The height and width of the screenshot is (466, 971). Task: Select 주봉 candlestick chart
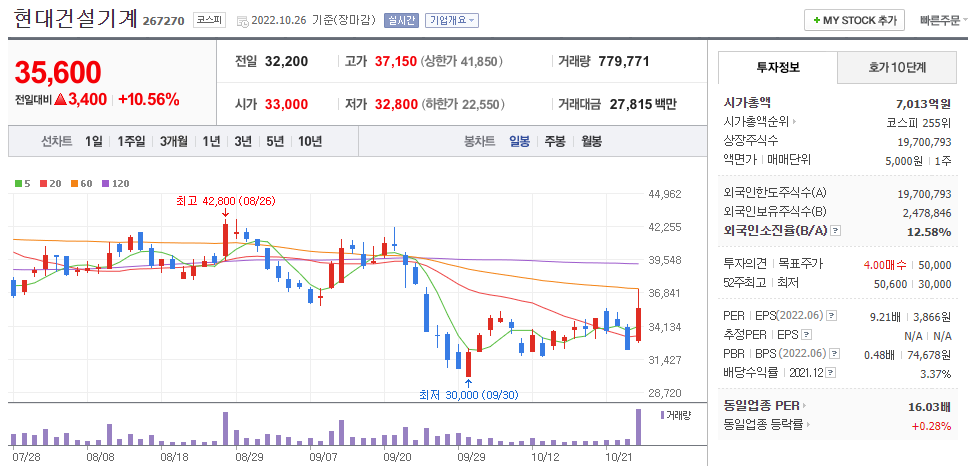click(555, 141)
